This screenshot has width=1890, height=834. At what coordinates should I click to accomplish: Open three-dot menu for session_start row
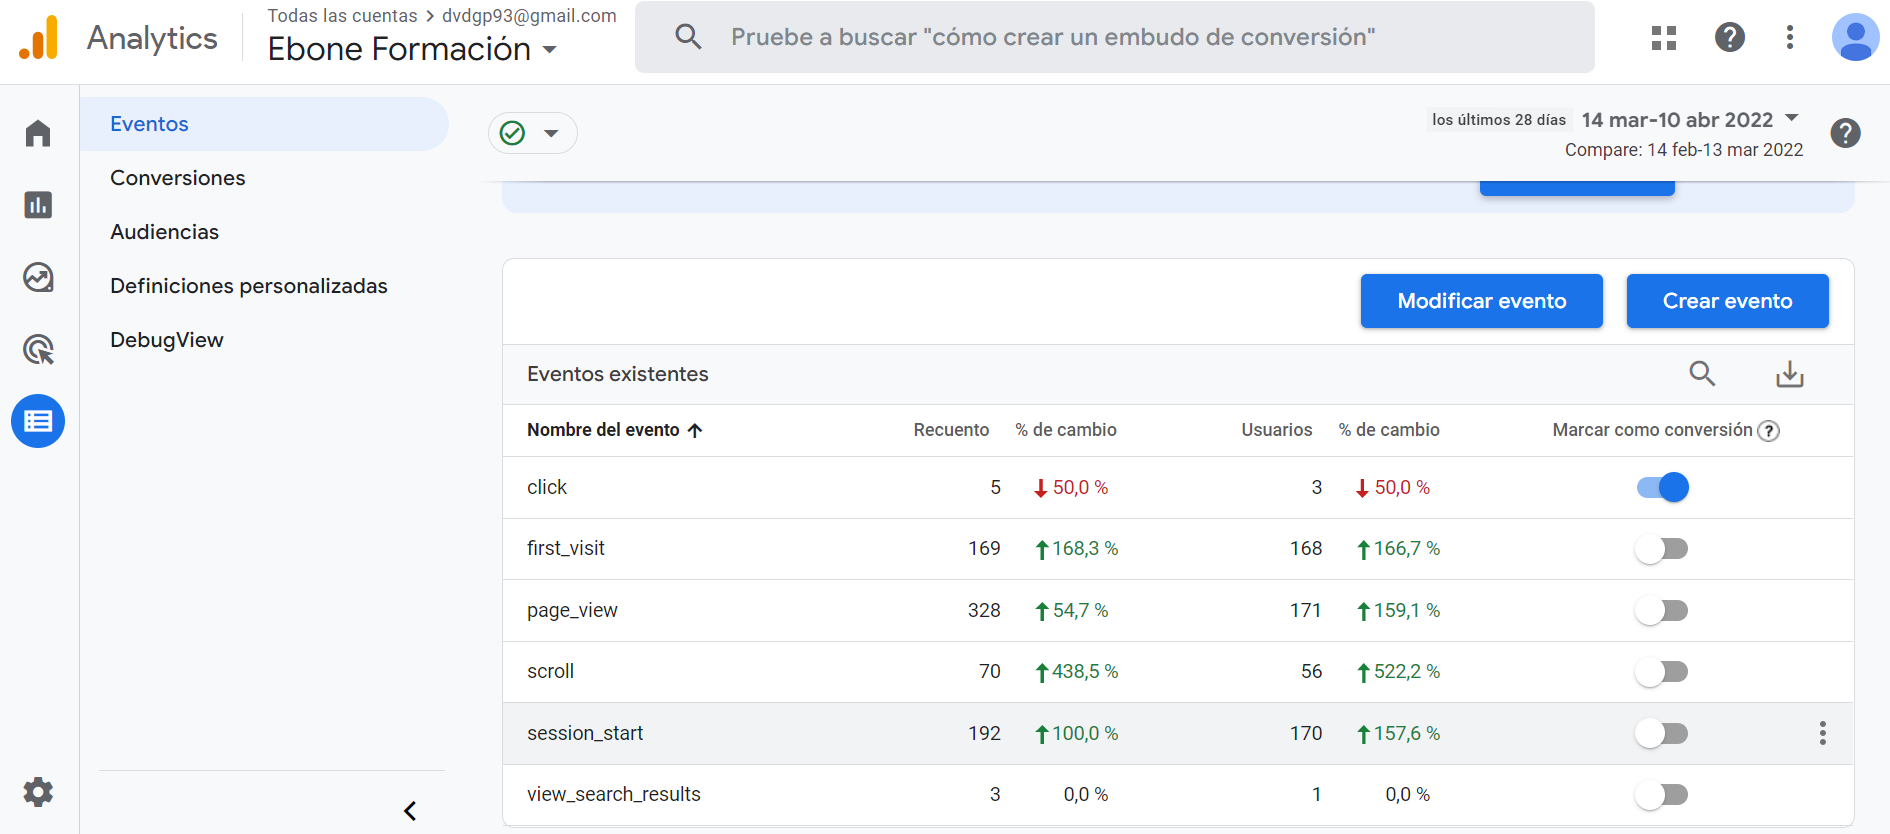point(1822,733)
